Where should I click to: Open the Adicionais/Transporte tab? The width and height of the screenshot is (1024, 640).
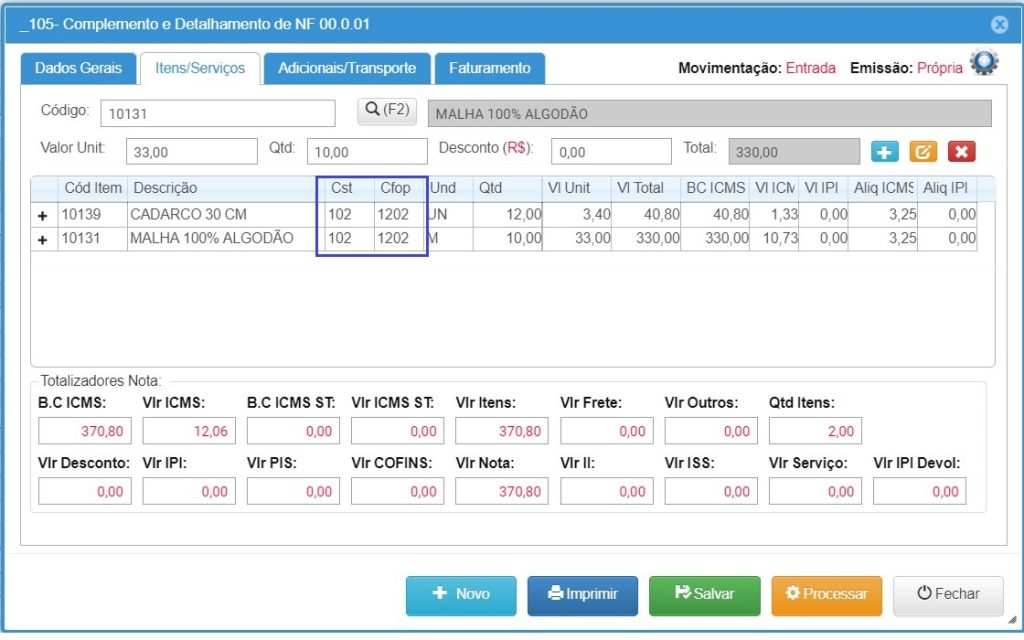(x=347, y=69)
